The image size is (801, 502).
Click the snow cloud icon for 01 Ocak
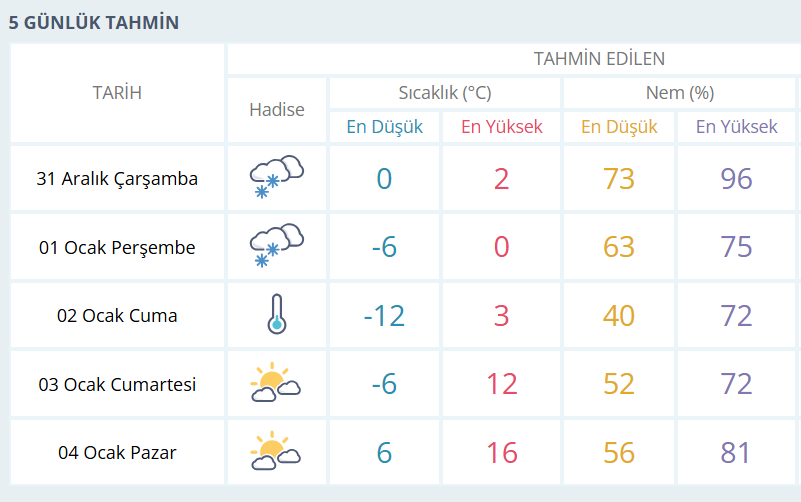click(x=276, y=246)
